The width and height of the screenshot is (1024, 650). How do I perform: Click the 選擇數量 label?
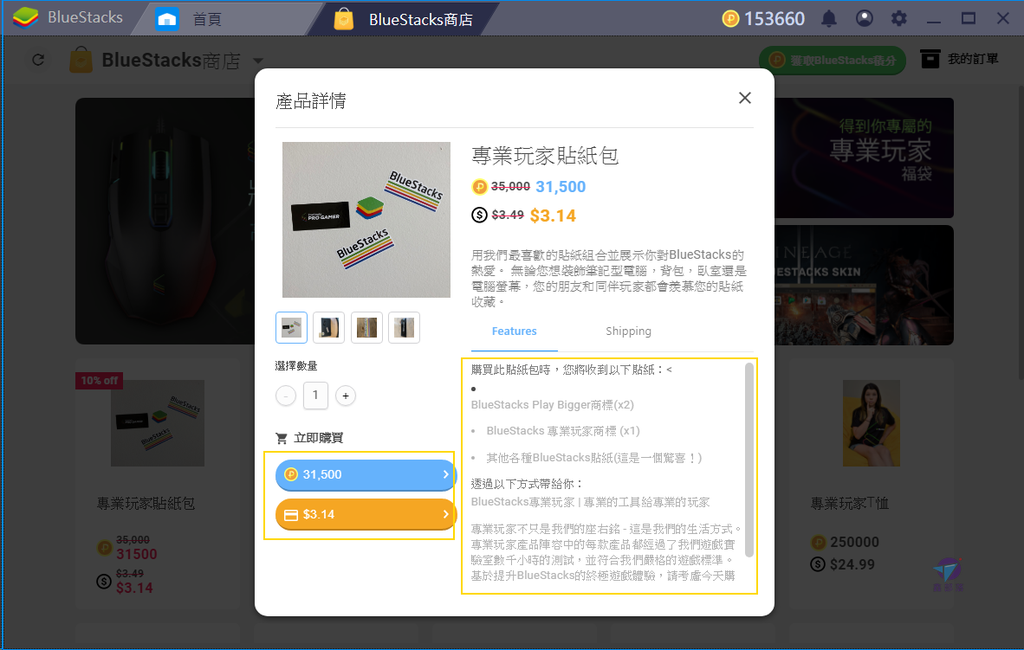click(296, 366)
